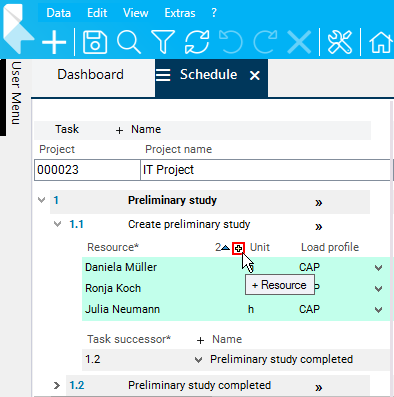394x397 pixels.
Task: Close the Schedule tab
Action: pyautogui.click(x=255, y=76)
